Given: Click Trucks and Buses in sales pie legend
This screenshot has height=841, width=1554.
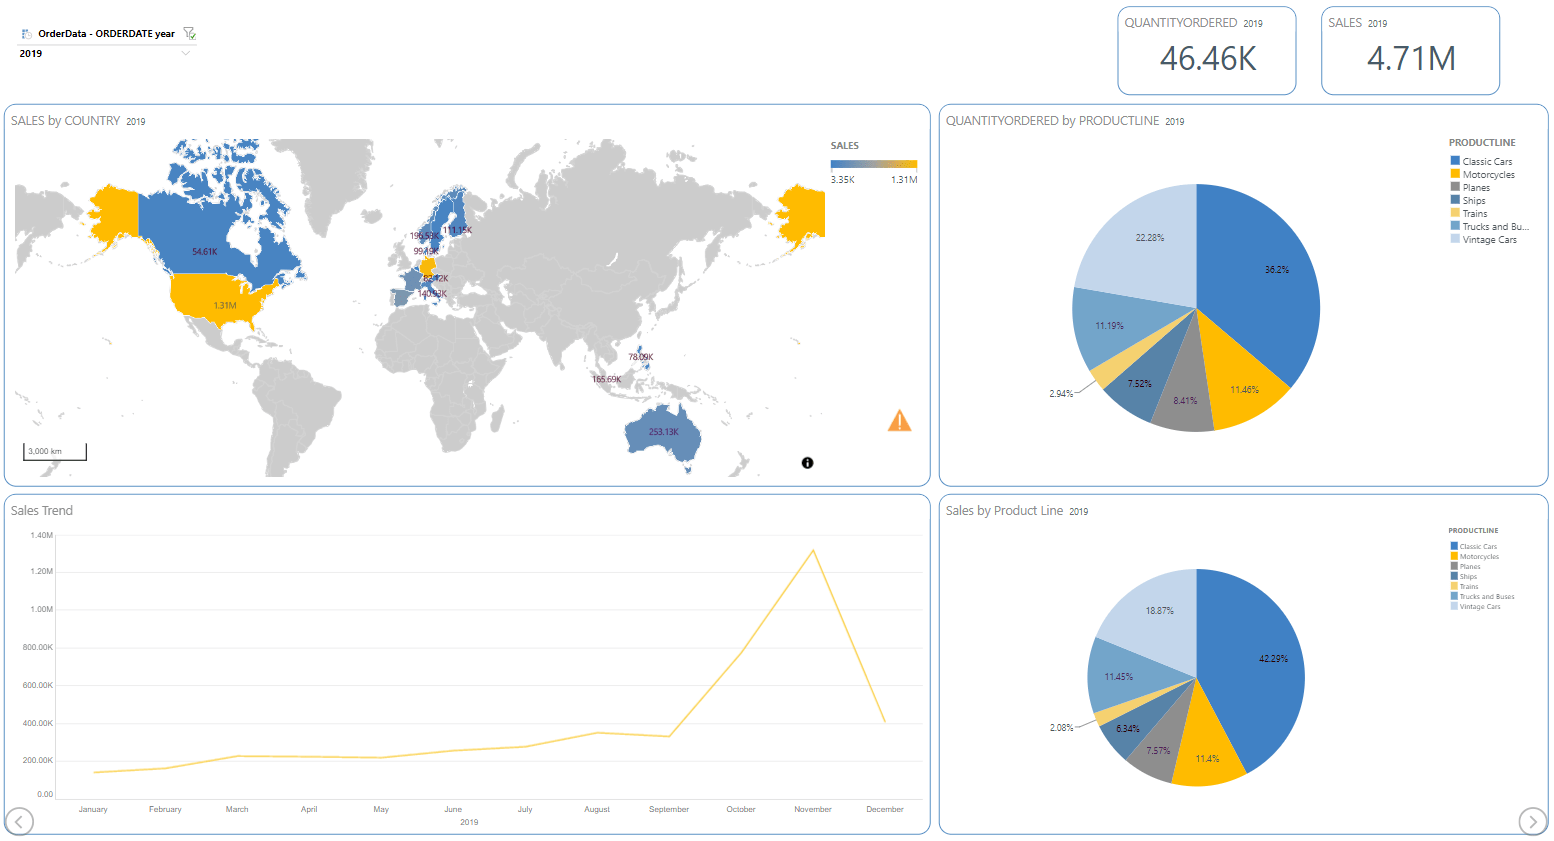Looking at the screenshot, I should pyautogui.click(x=1486, y=597).
